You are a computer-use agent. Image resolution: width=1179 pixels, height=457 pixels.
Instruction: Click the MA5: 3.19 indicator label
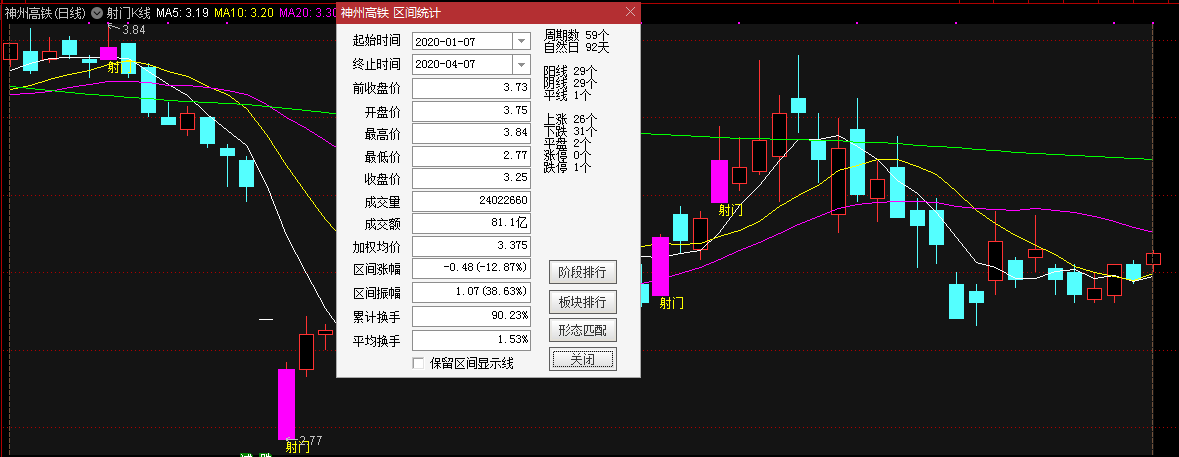[183, 13]
